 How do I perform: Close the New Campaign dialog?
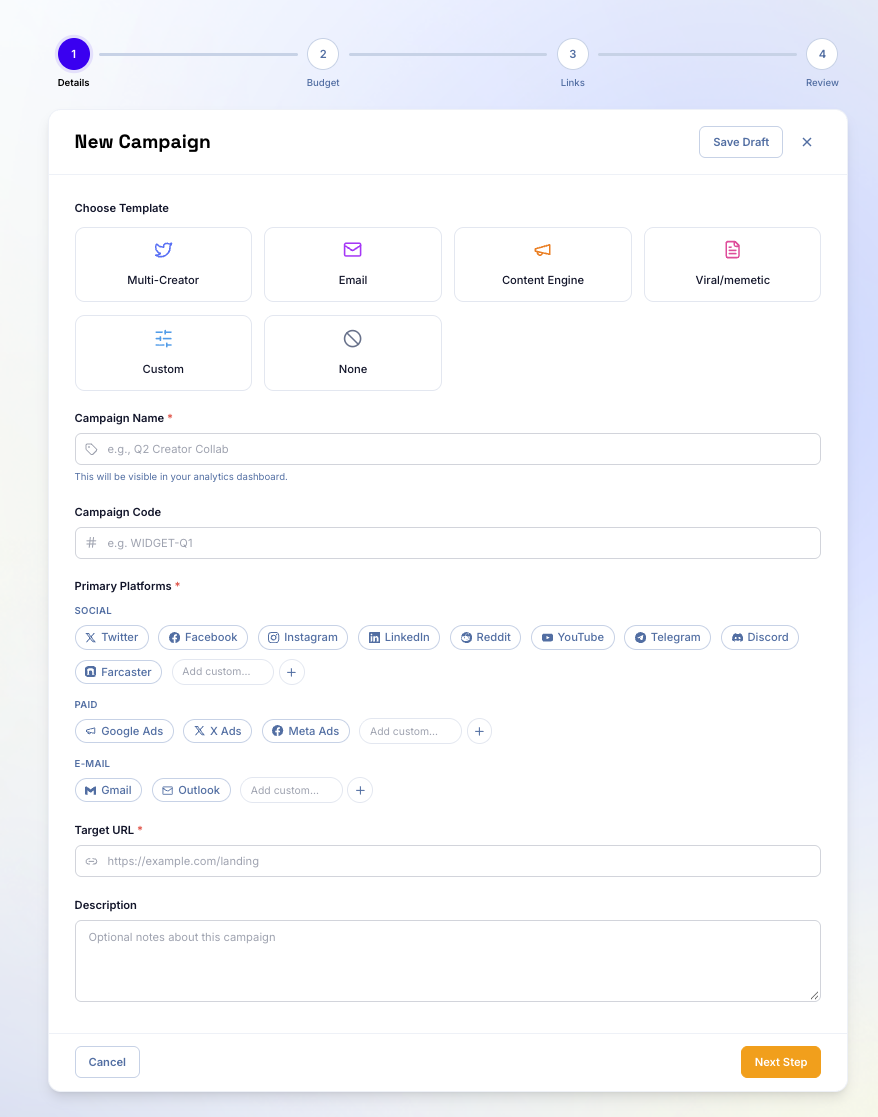click(807, 142)
